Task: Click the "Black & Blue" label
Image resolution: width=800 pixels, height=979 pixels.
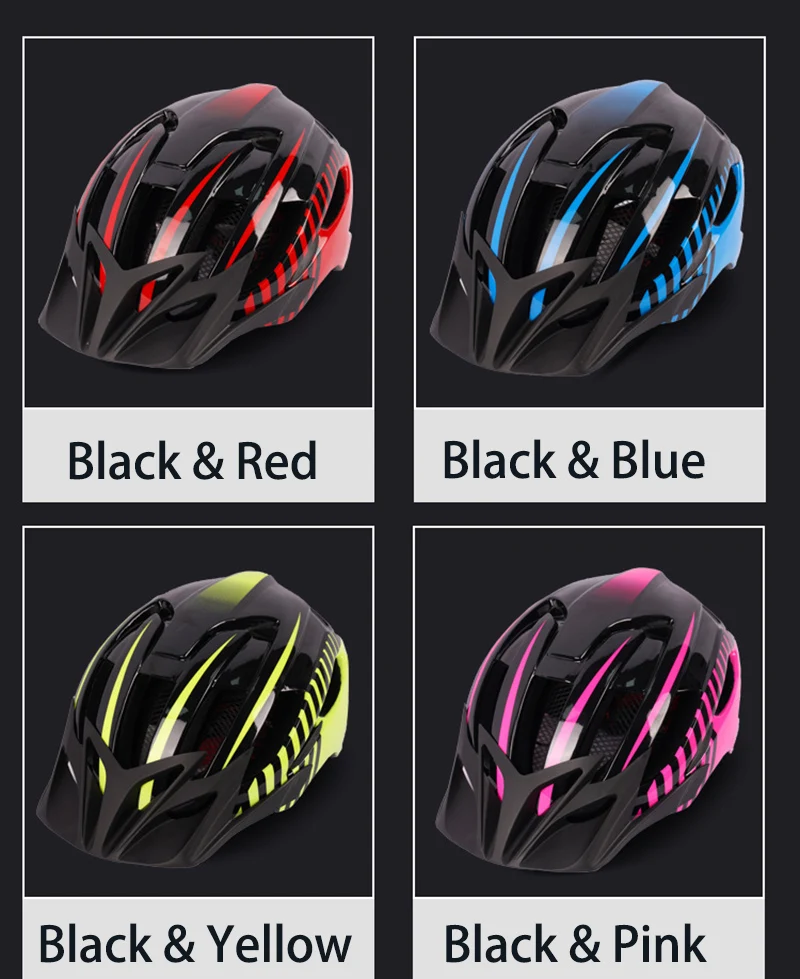Action: tap(574, 460)
